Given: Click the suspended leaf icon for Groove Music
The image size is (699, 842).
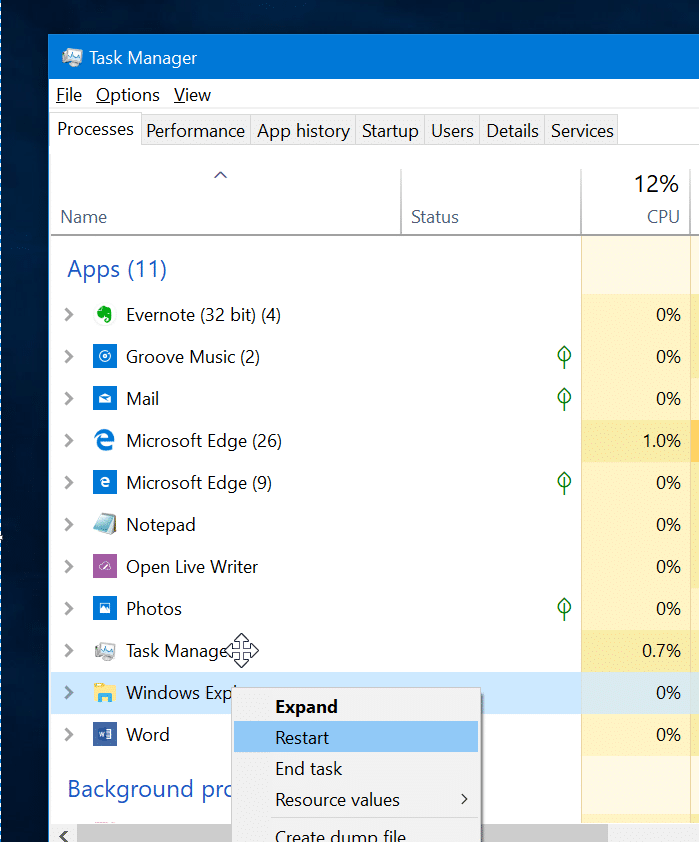Looking at the screenshot, I should (564, 357).
